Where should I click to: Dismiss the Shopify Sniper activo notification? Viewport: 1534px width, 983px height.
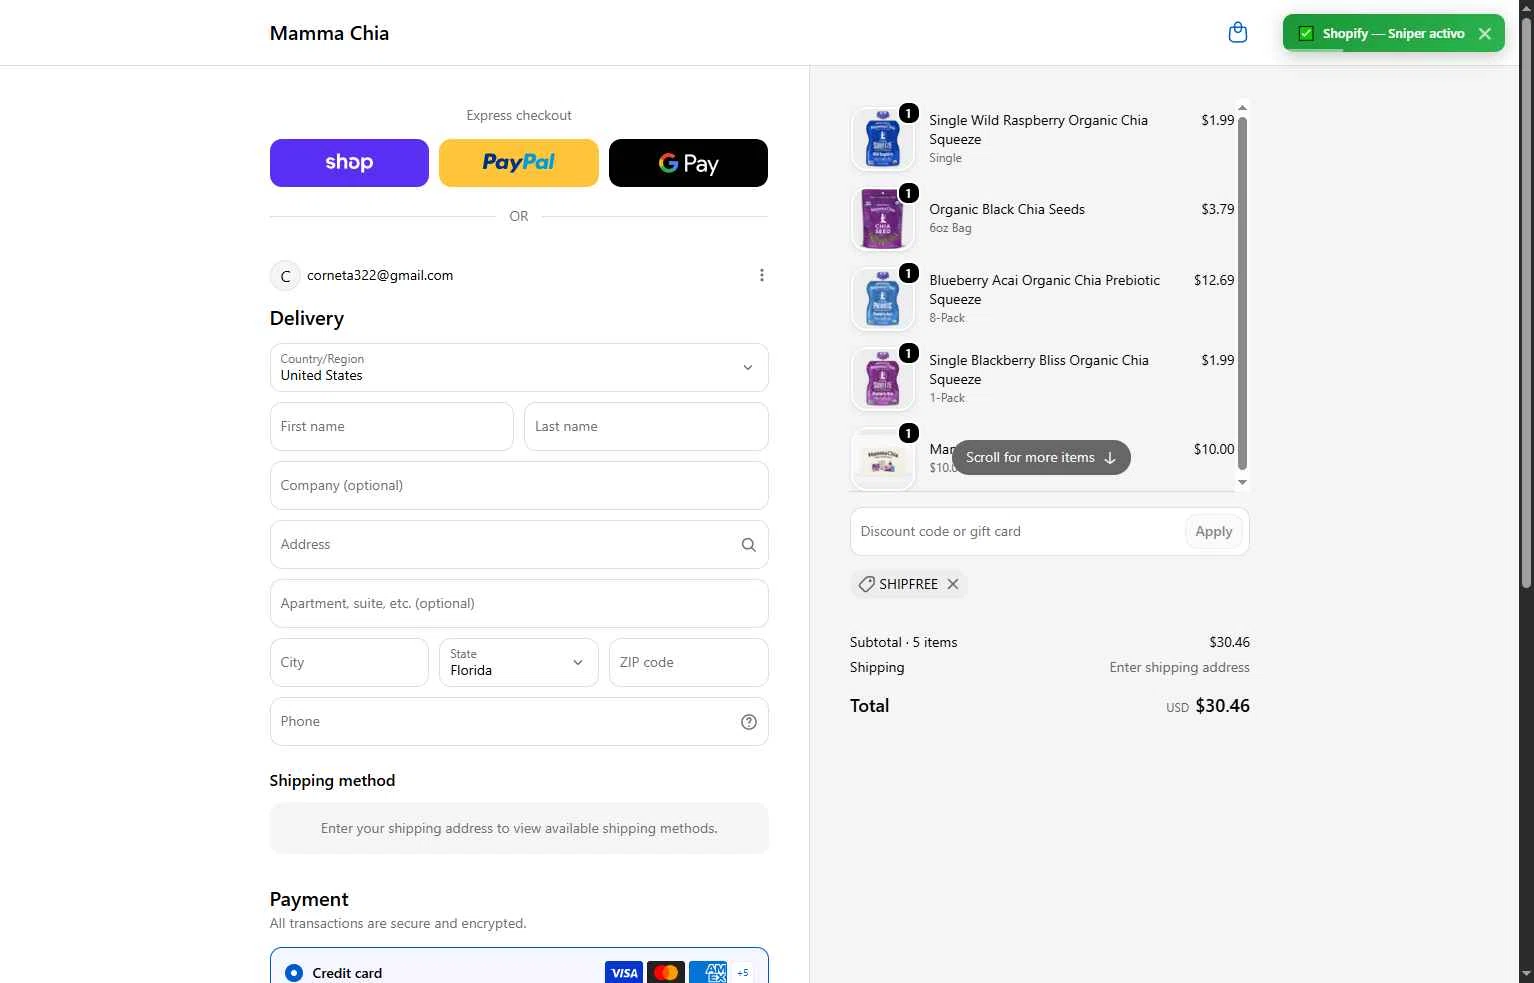point(1485,34)
